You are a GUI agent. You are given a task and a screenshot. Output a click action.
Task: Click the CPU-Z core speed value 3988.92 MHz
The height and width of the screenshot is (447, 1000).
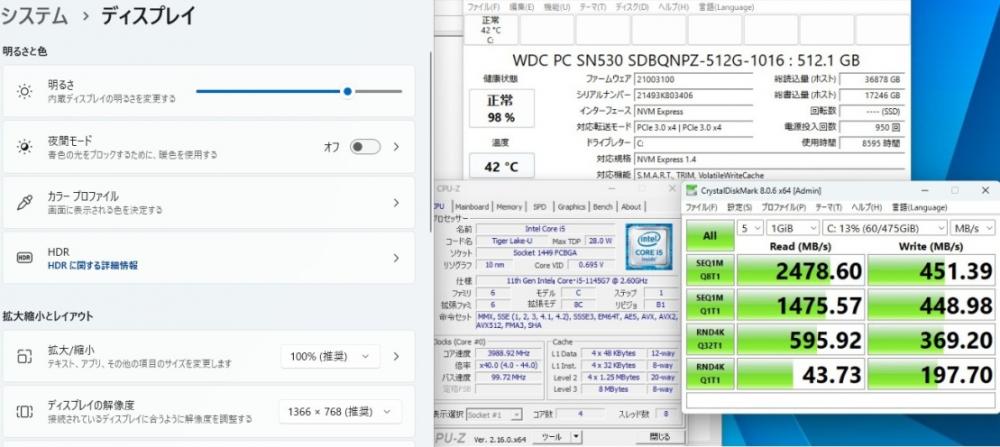[x=511, y=354]
